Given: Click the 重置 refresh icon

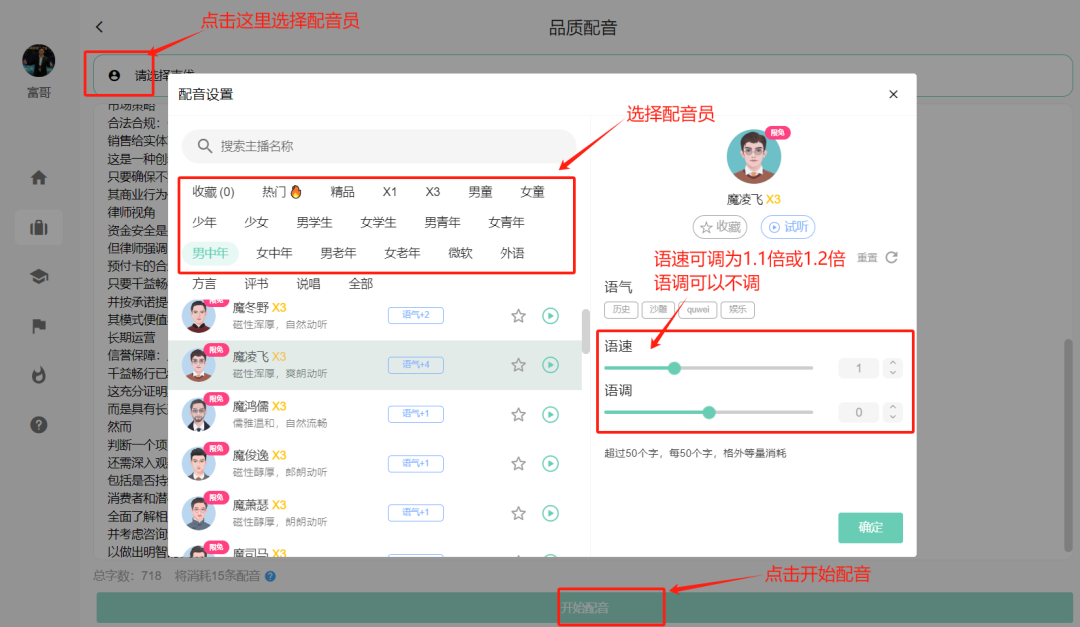Looking at the screenshot, I should (891, 257).
